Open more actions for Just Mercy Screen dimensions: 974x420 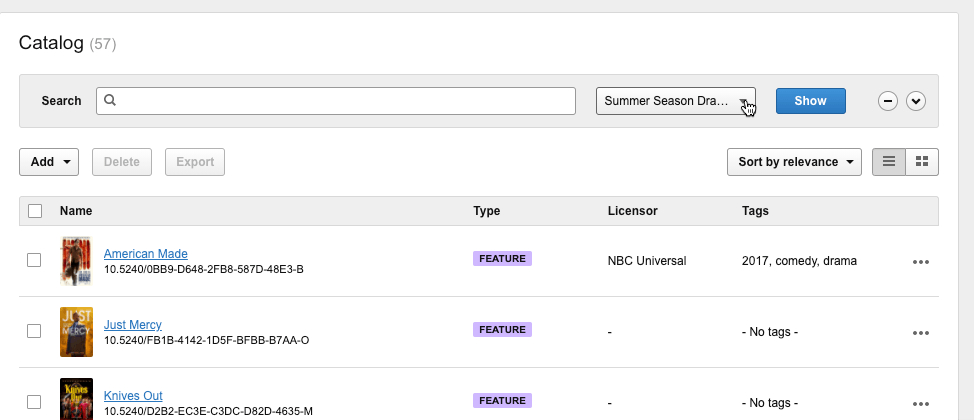click(921, 333)
